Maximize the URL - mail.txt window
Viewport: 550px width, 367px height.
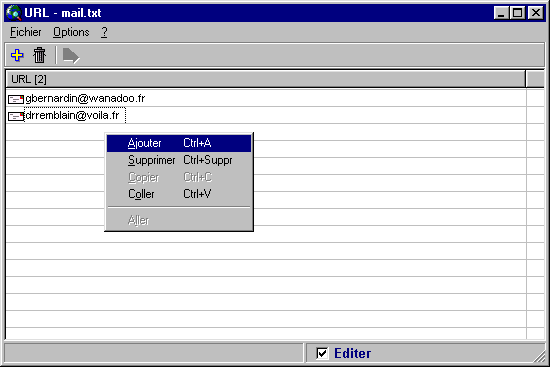(x=517, y=13)
